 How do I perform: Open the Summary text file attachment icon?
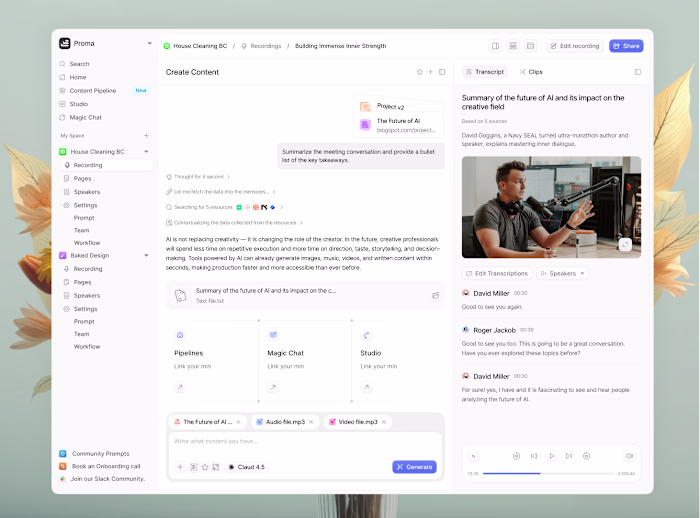click(x=436, y=295)
